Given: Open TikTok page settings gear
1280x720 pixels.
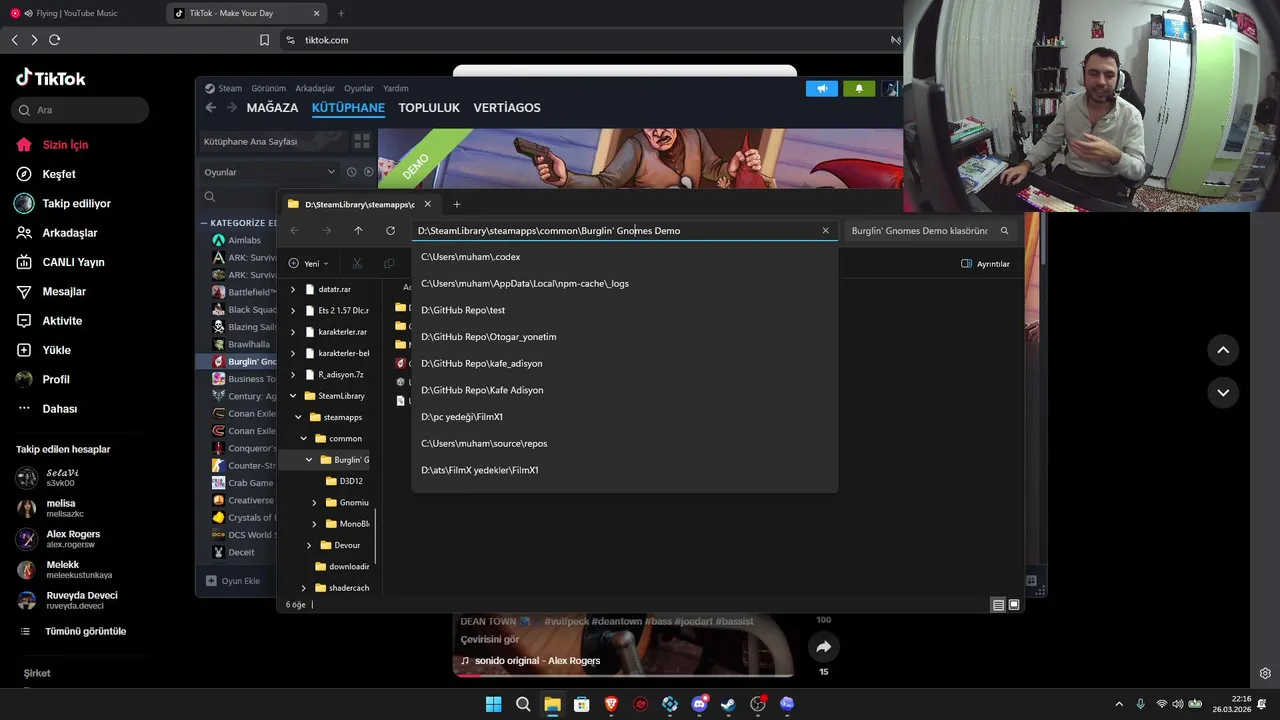Looking at the screenshot, I should [x=1265, y=673].
